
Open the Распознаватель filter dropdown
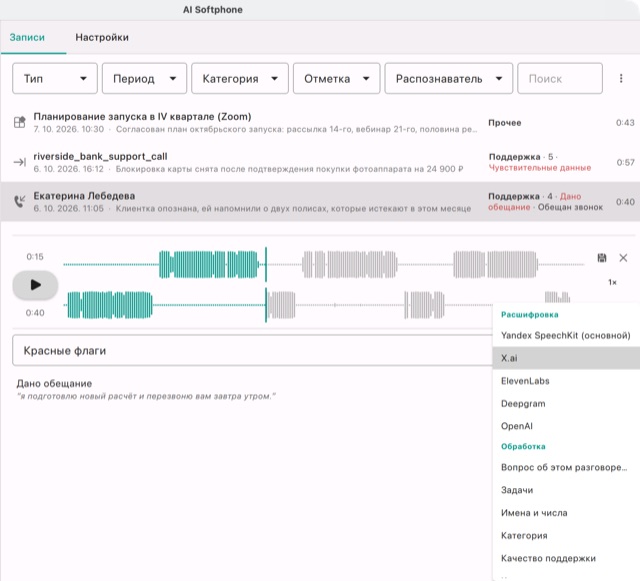[449, 78]
